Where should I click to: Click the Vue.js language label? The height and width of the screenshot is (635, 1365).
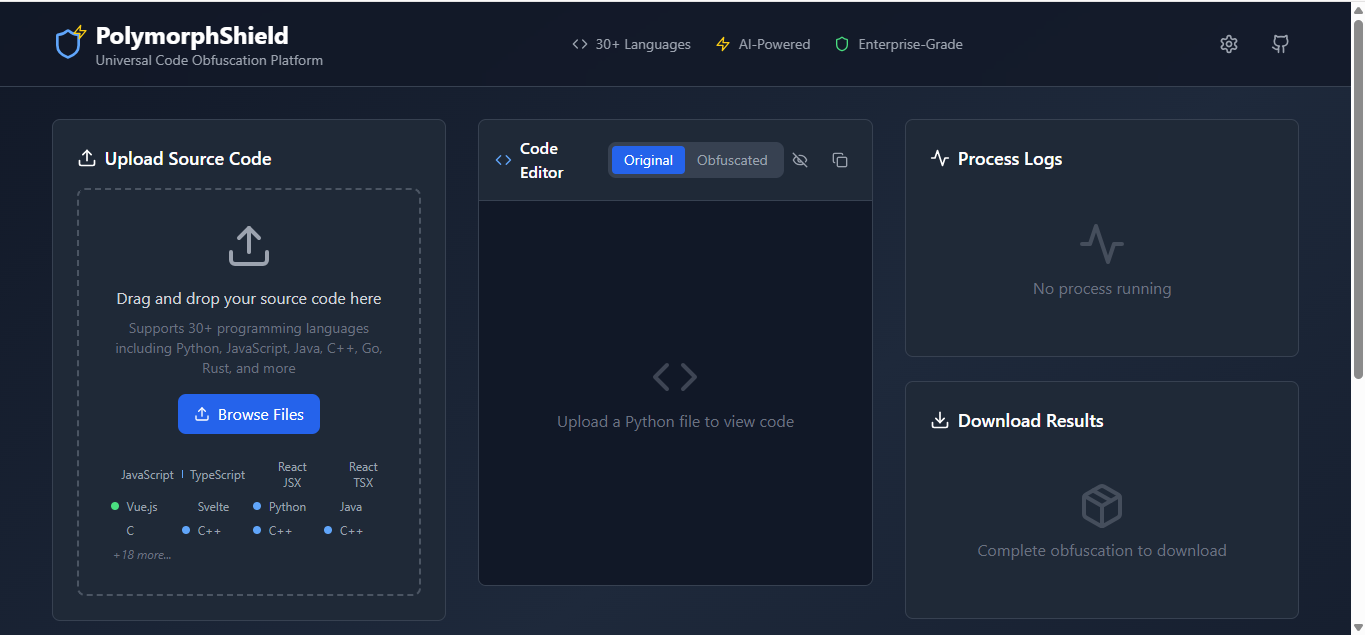point(142,507)
